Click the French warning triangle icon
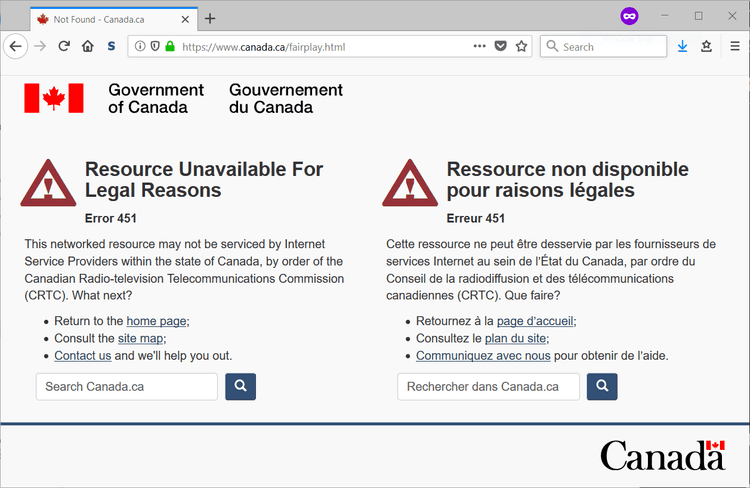This screenshot has width=750, height=488. coord(410,183)
